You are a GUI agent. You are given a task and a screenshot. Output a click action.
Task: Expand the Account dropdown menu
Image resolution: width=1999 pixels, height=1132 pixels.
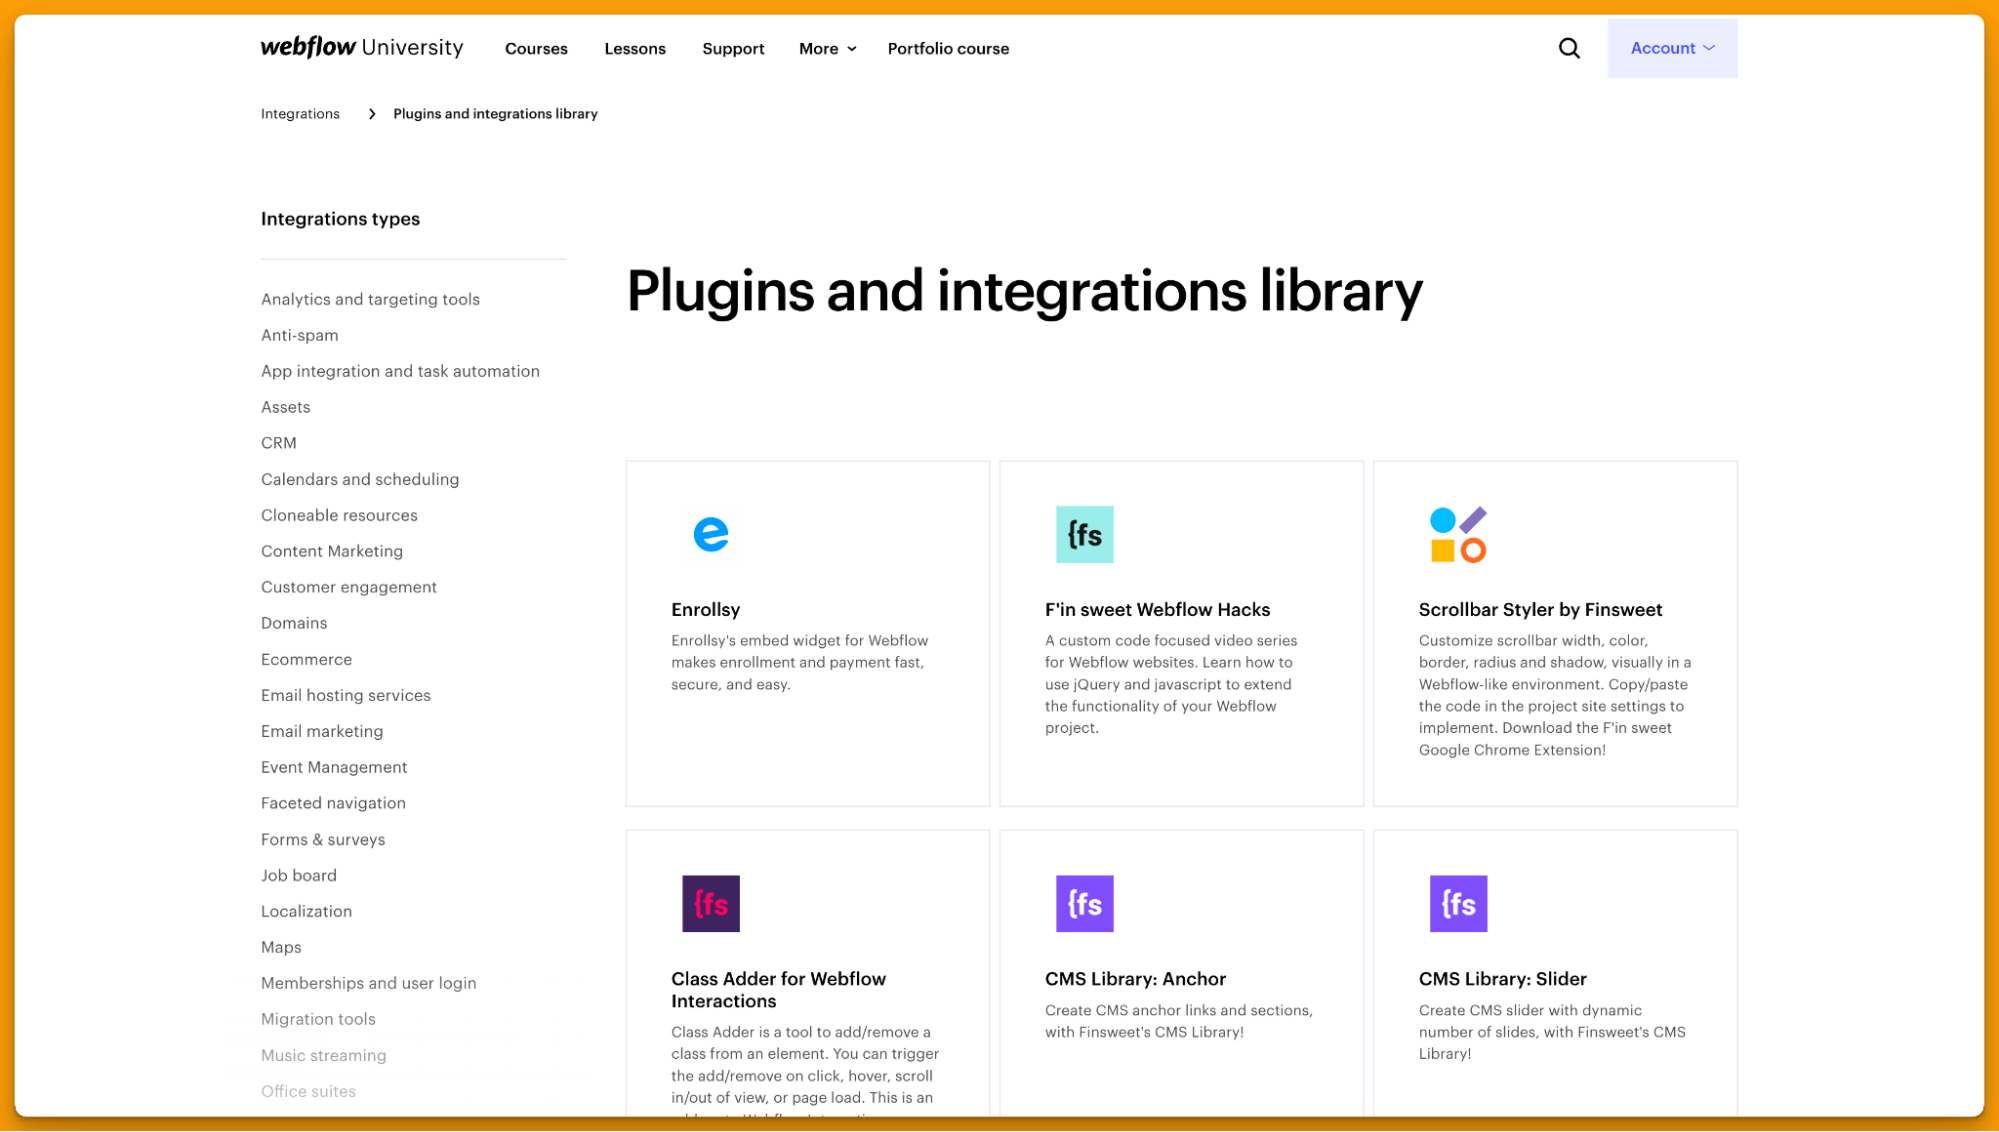1669,48
